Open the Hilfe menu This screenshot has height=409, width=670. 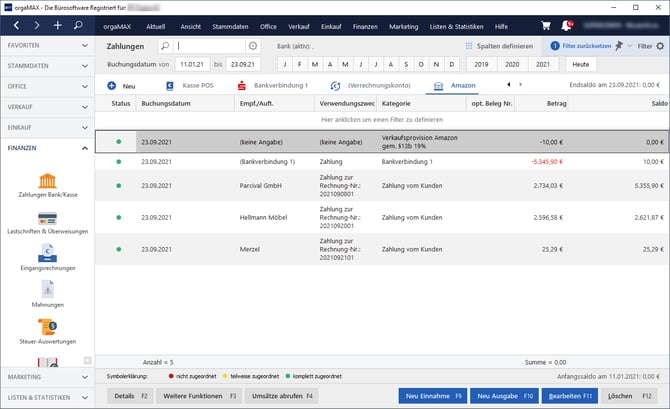pos(501,26)
